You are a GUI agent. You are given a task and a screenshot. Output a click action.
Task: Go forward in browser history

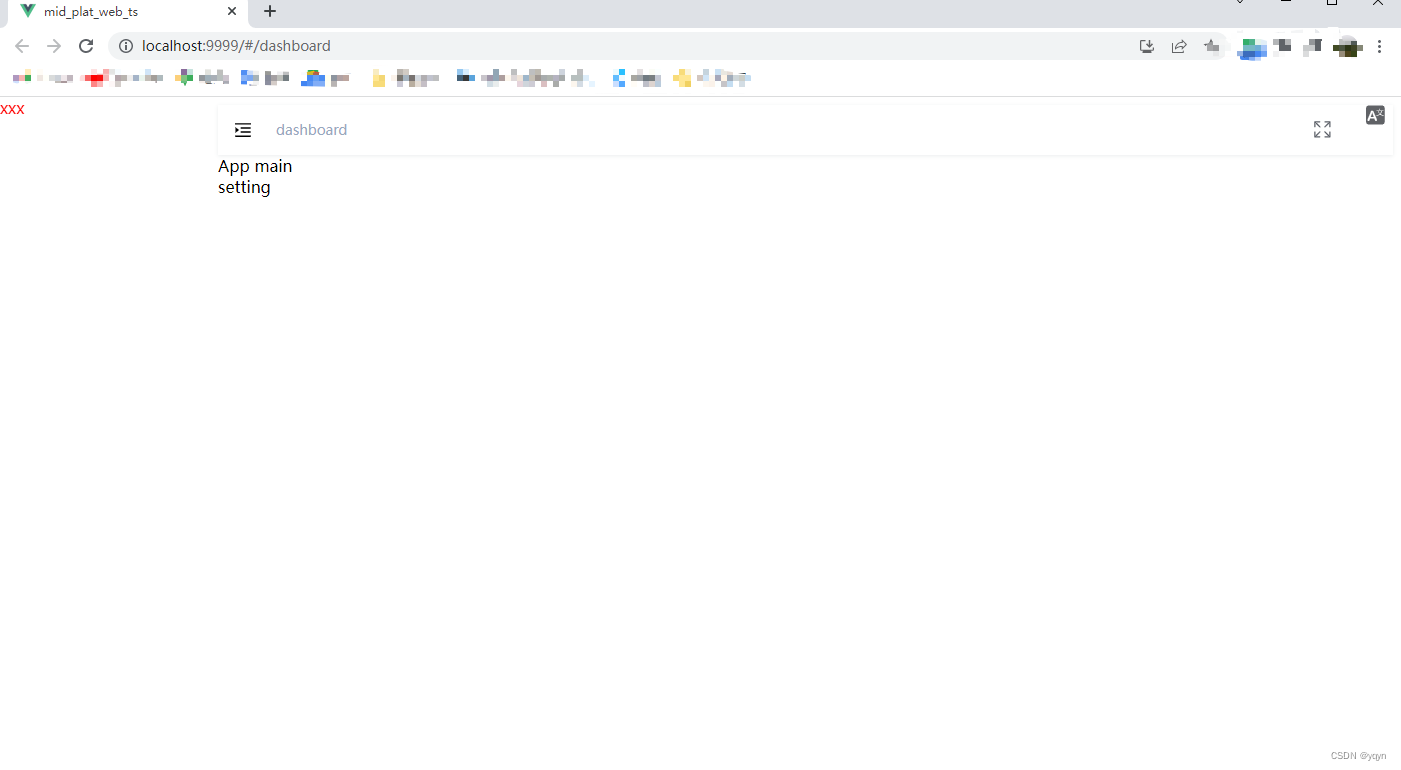pos(54,46)
